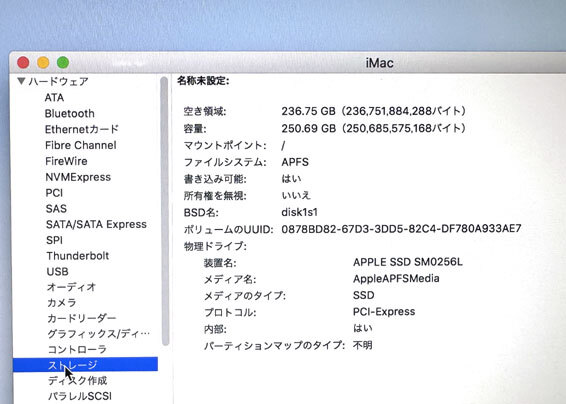Select Fibre Channel item
The image size is (566, 404).
[x=80, y=145]
